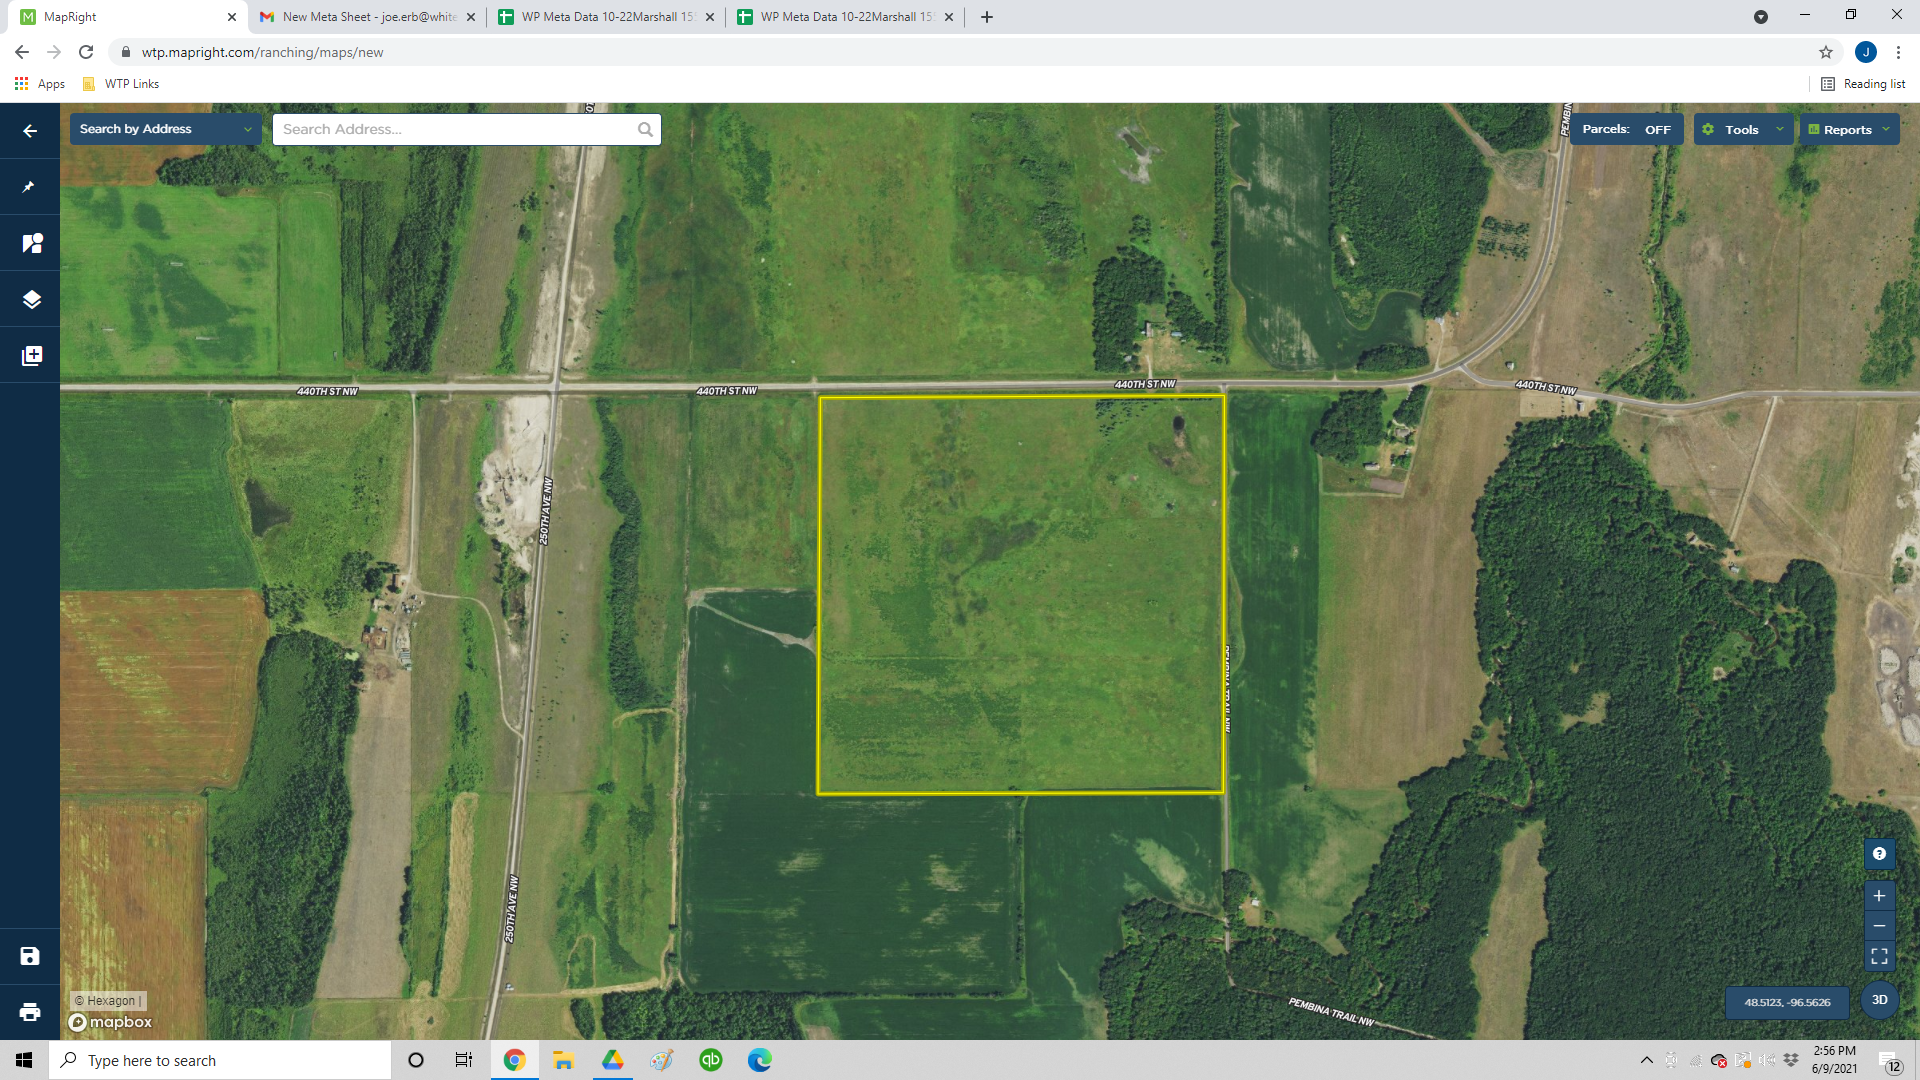The image size is (1920, 1080).
Task: Open the shapes and markers panel icon
Action: [31, 243]
